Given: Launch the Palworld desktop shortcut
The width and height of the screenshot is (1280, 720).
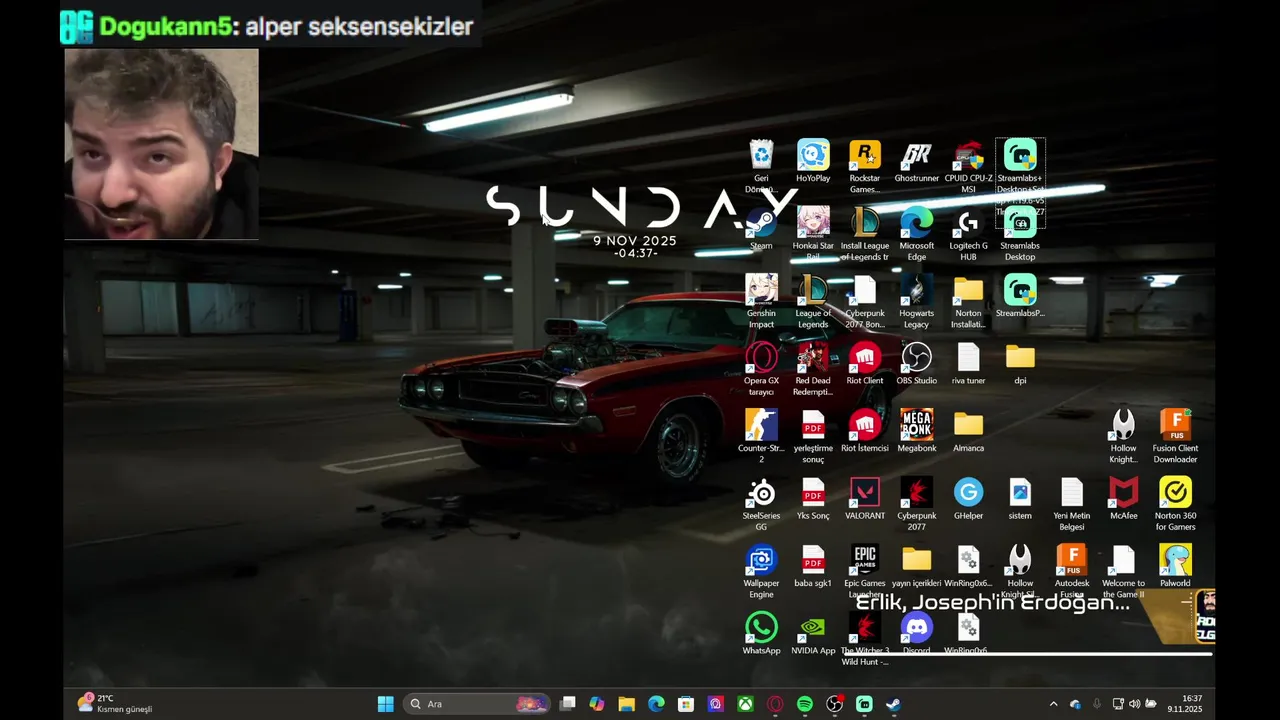Looking at the screenshot, I should tap(1175, 567).
